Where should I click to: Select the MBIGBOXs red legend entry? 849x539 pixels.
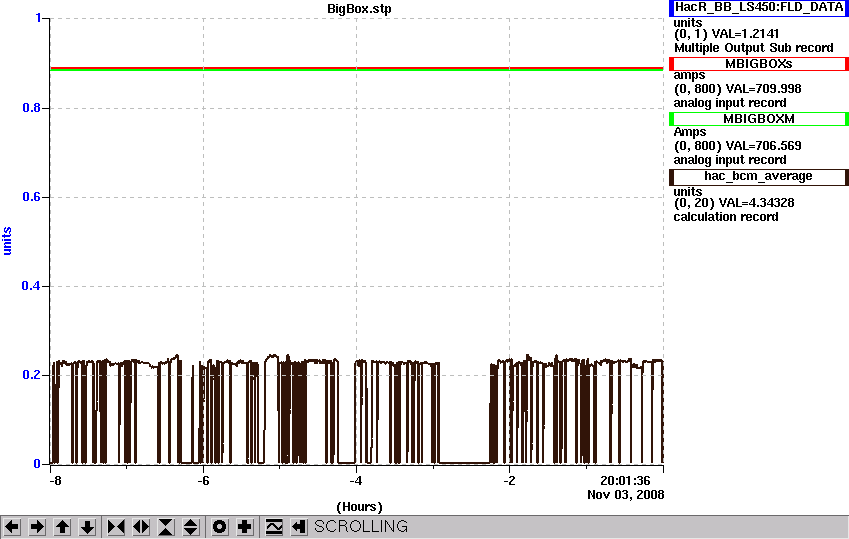point(759,64)
